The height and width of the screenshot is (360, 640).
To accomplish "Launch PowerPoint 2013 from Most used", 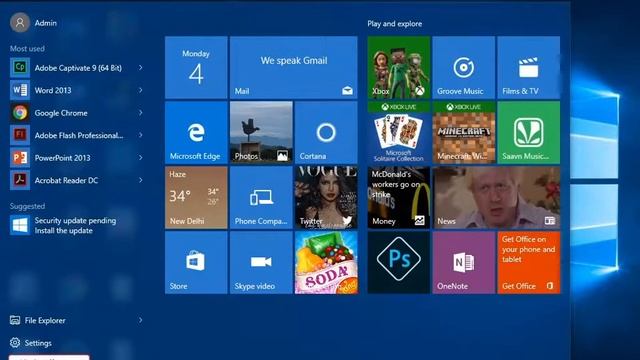I will (x=78, y=158).
